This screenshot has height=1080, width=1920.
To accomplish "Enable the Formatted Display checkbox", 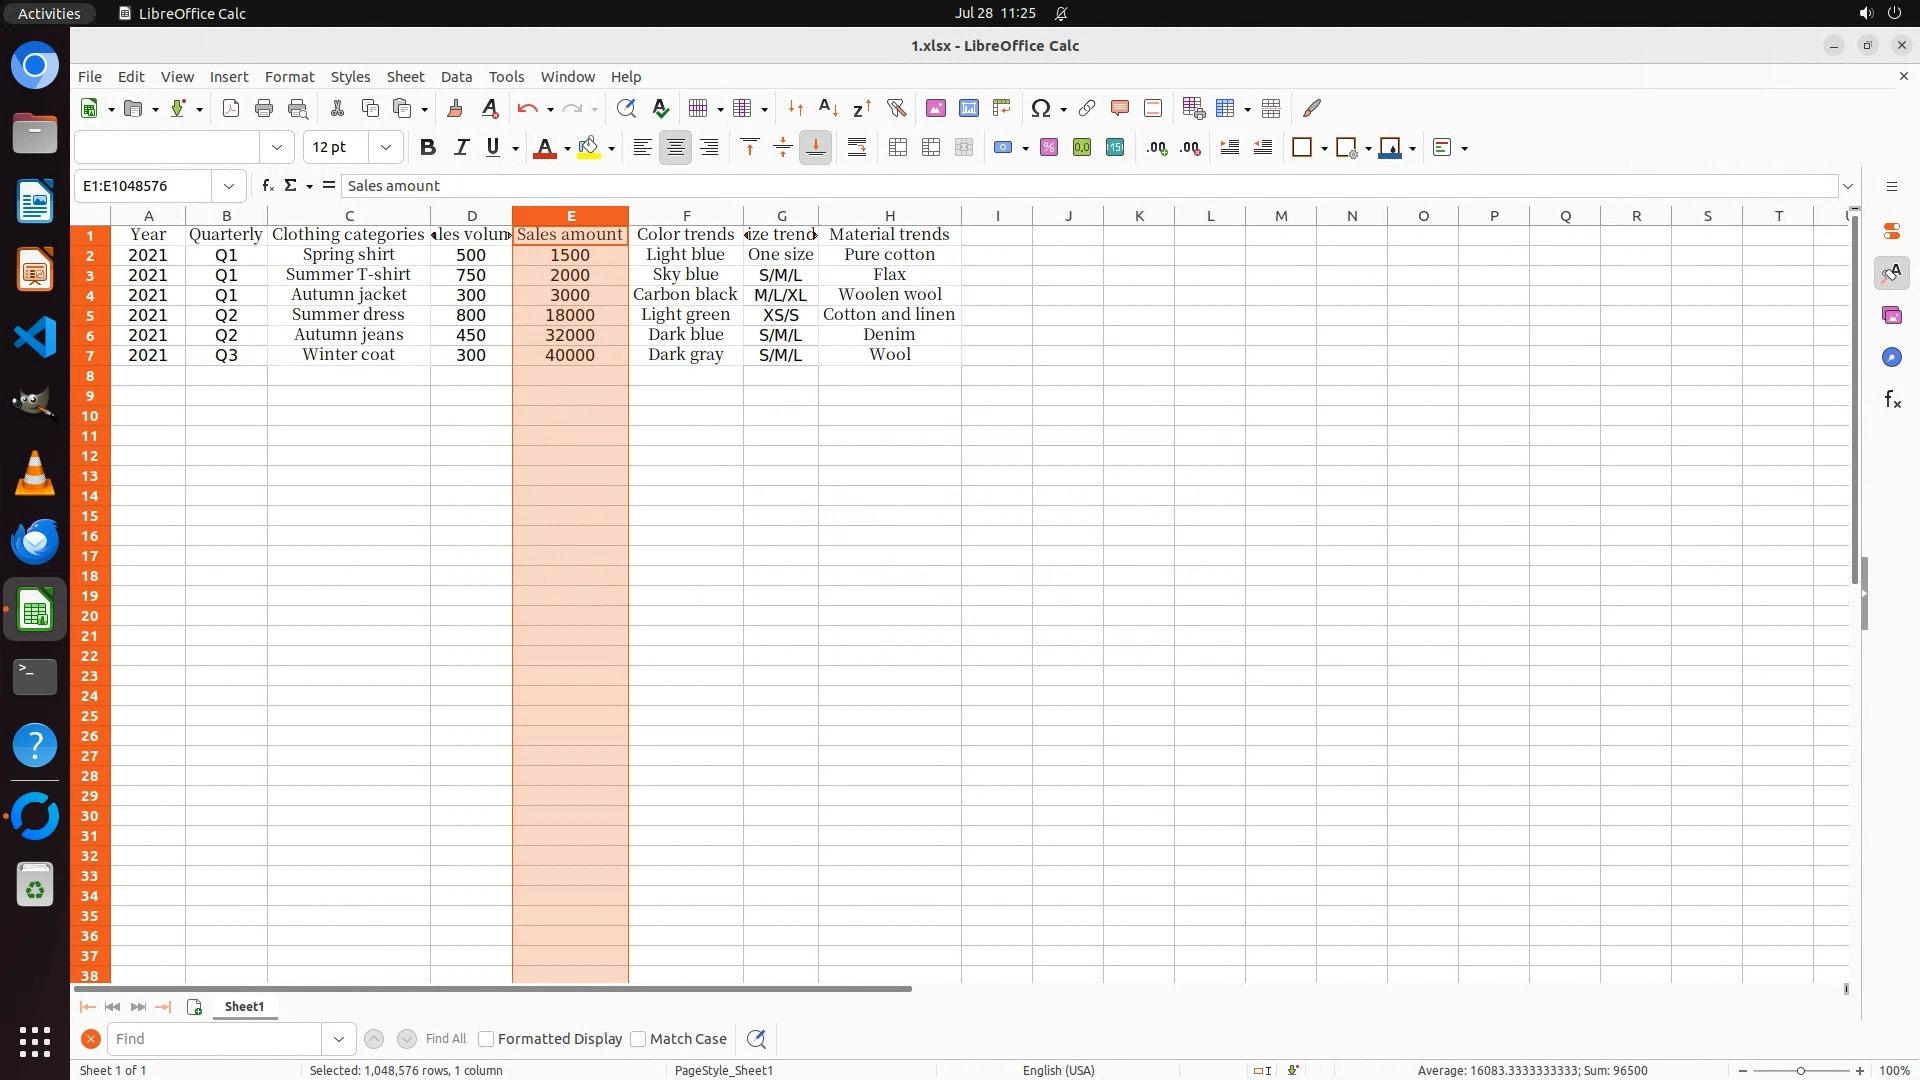I will click(486, 1039).
